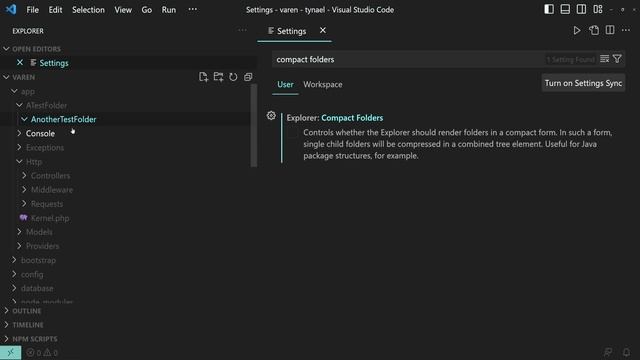Click Turn on Settings Sync button
This screenshot has width=640, height=360.
(x=583, y=83)
